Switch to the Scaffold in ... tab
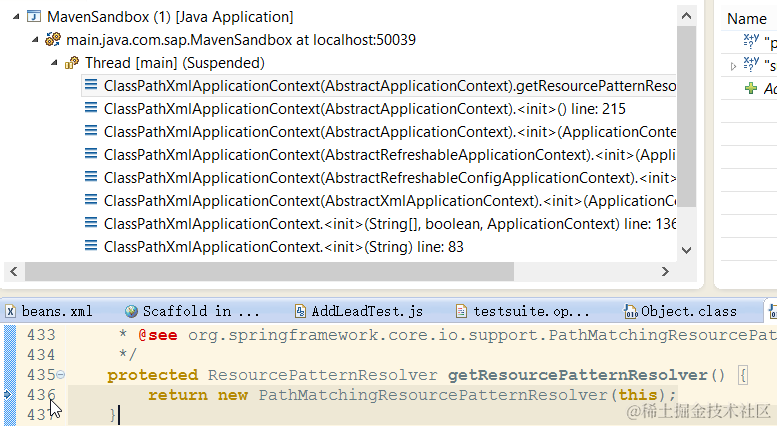The height and width of the screenshot is (426, 777). (201, 311)
